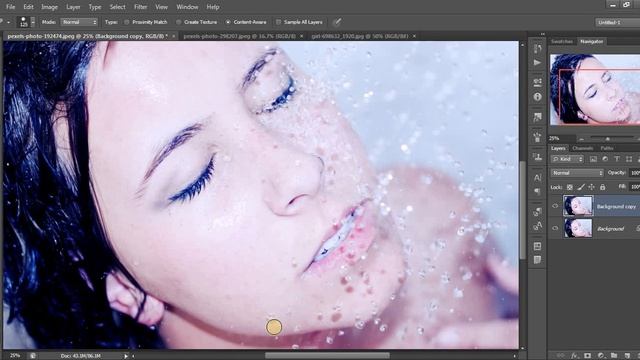Screen dimensions: 640x360
Task: Add a layer mask
Action: 587,356
